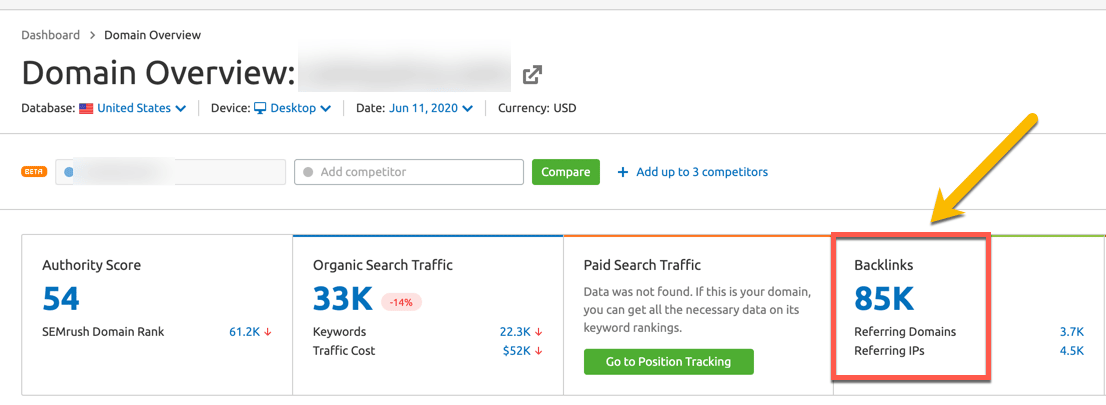
Task: Click the $52K Traffic Cost value
Action: [517, 350]
